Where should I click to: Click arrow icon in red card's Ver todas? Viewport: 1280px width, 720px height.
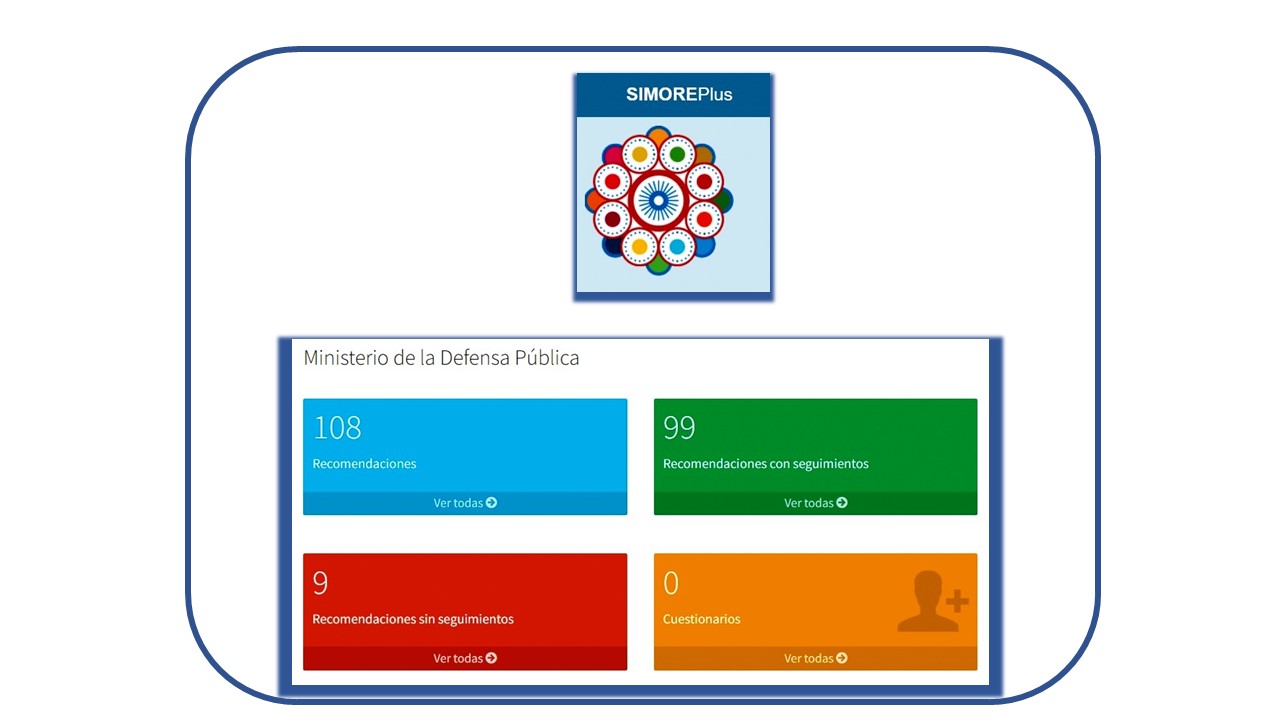(x=491, y=658)
